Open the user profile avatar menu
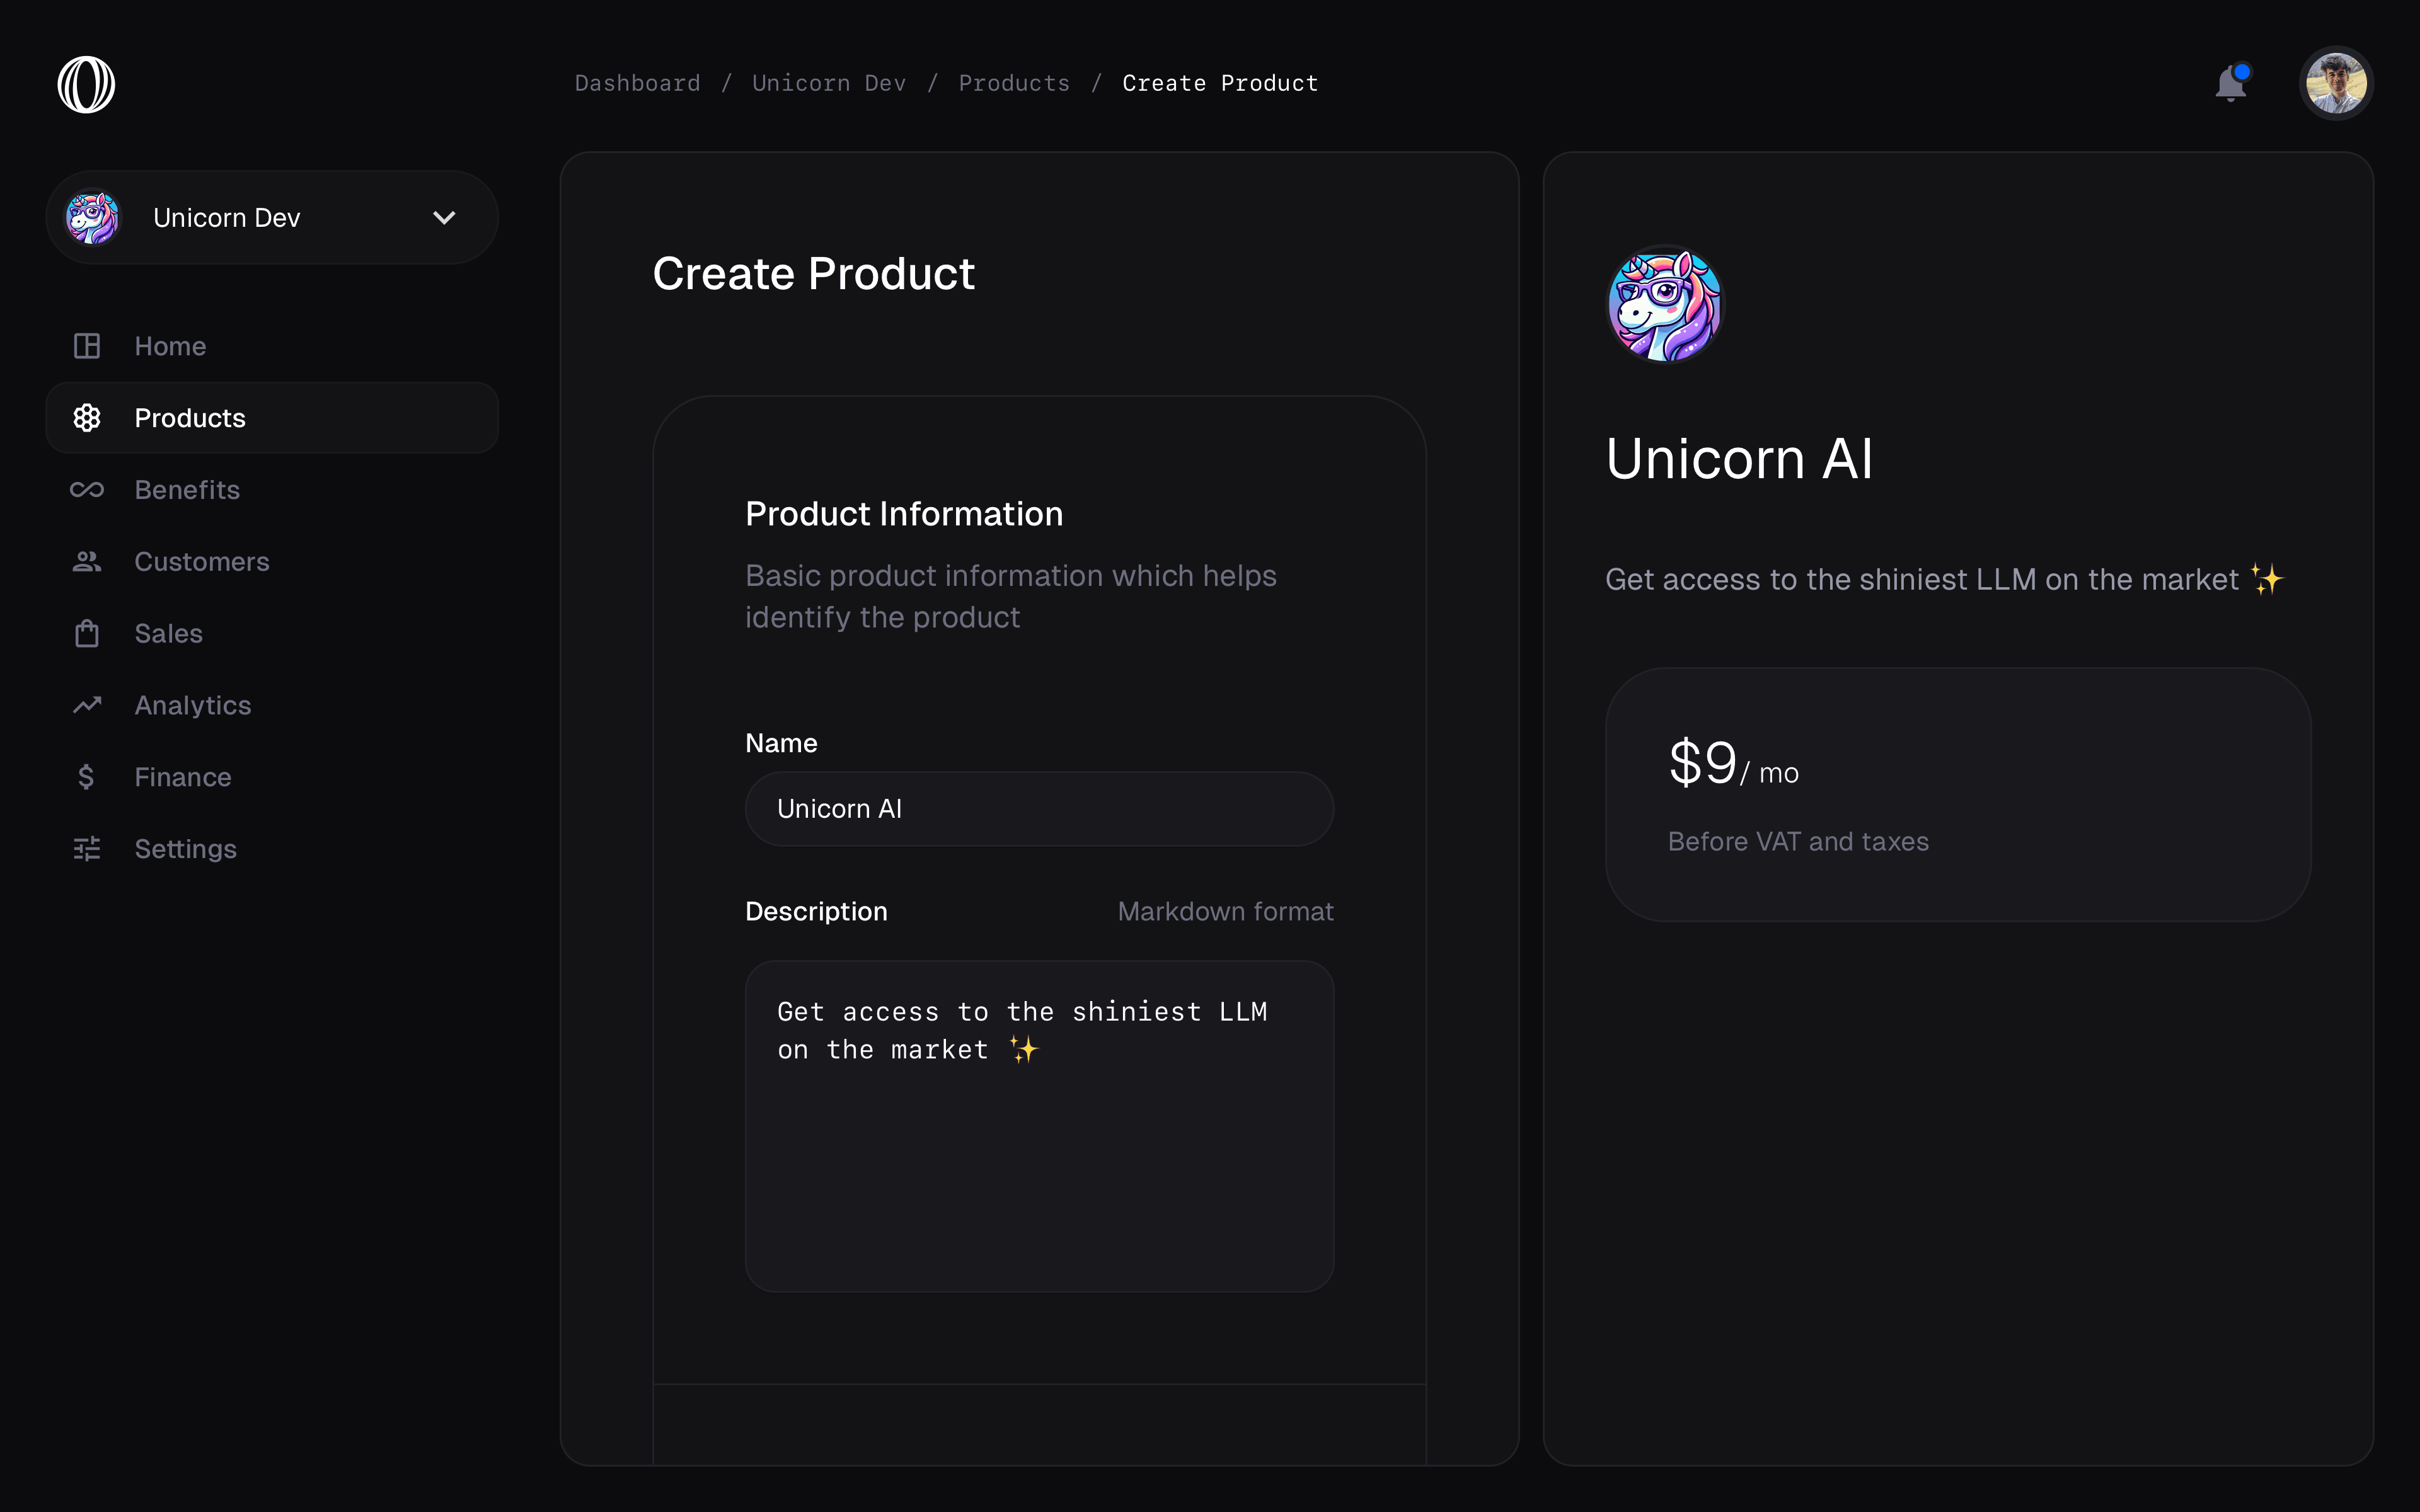This screenshot has height=1512, width=2420. (2336, 84)
